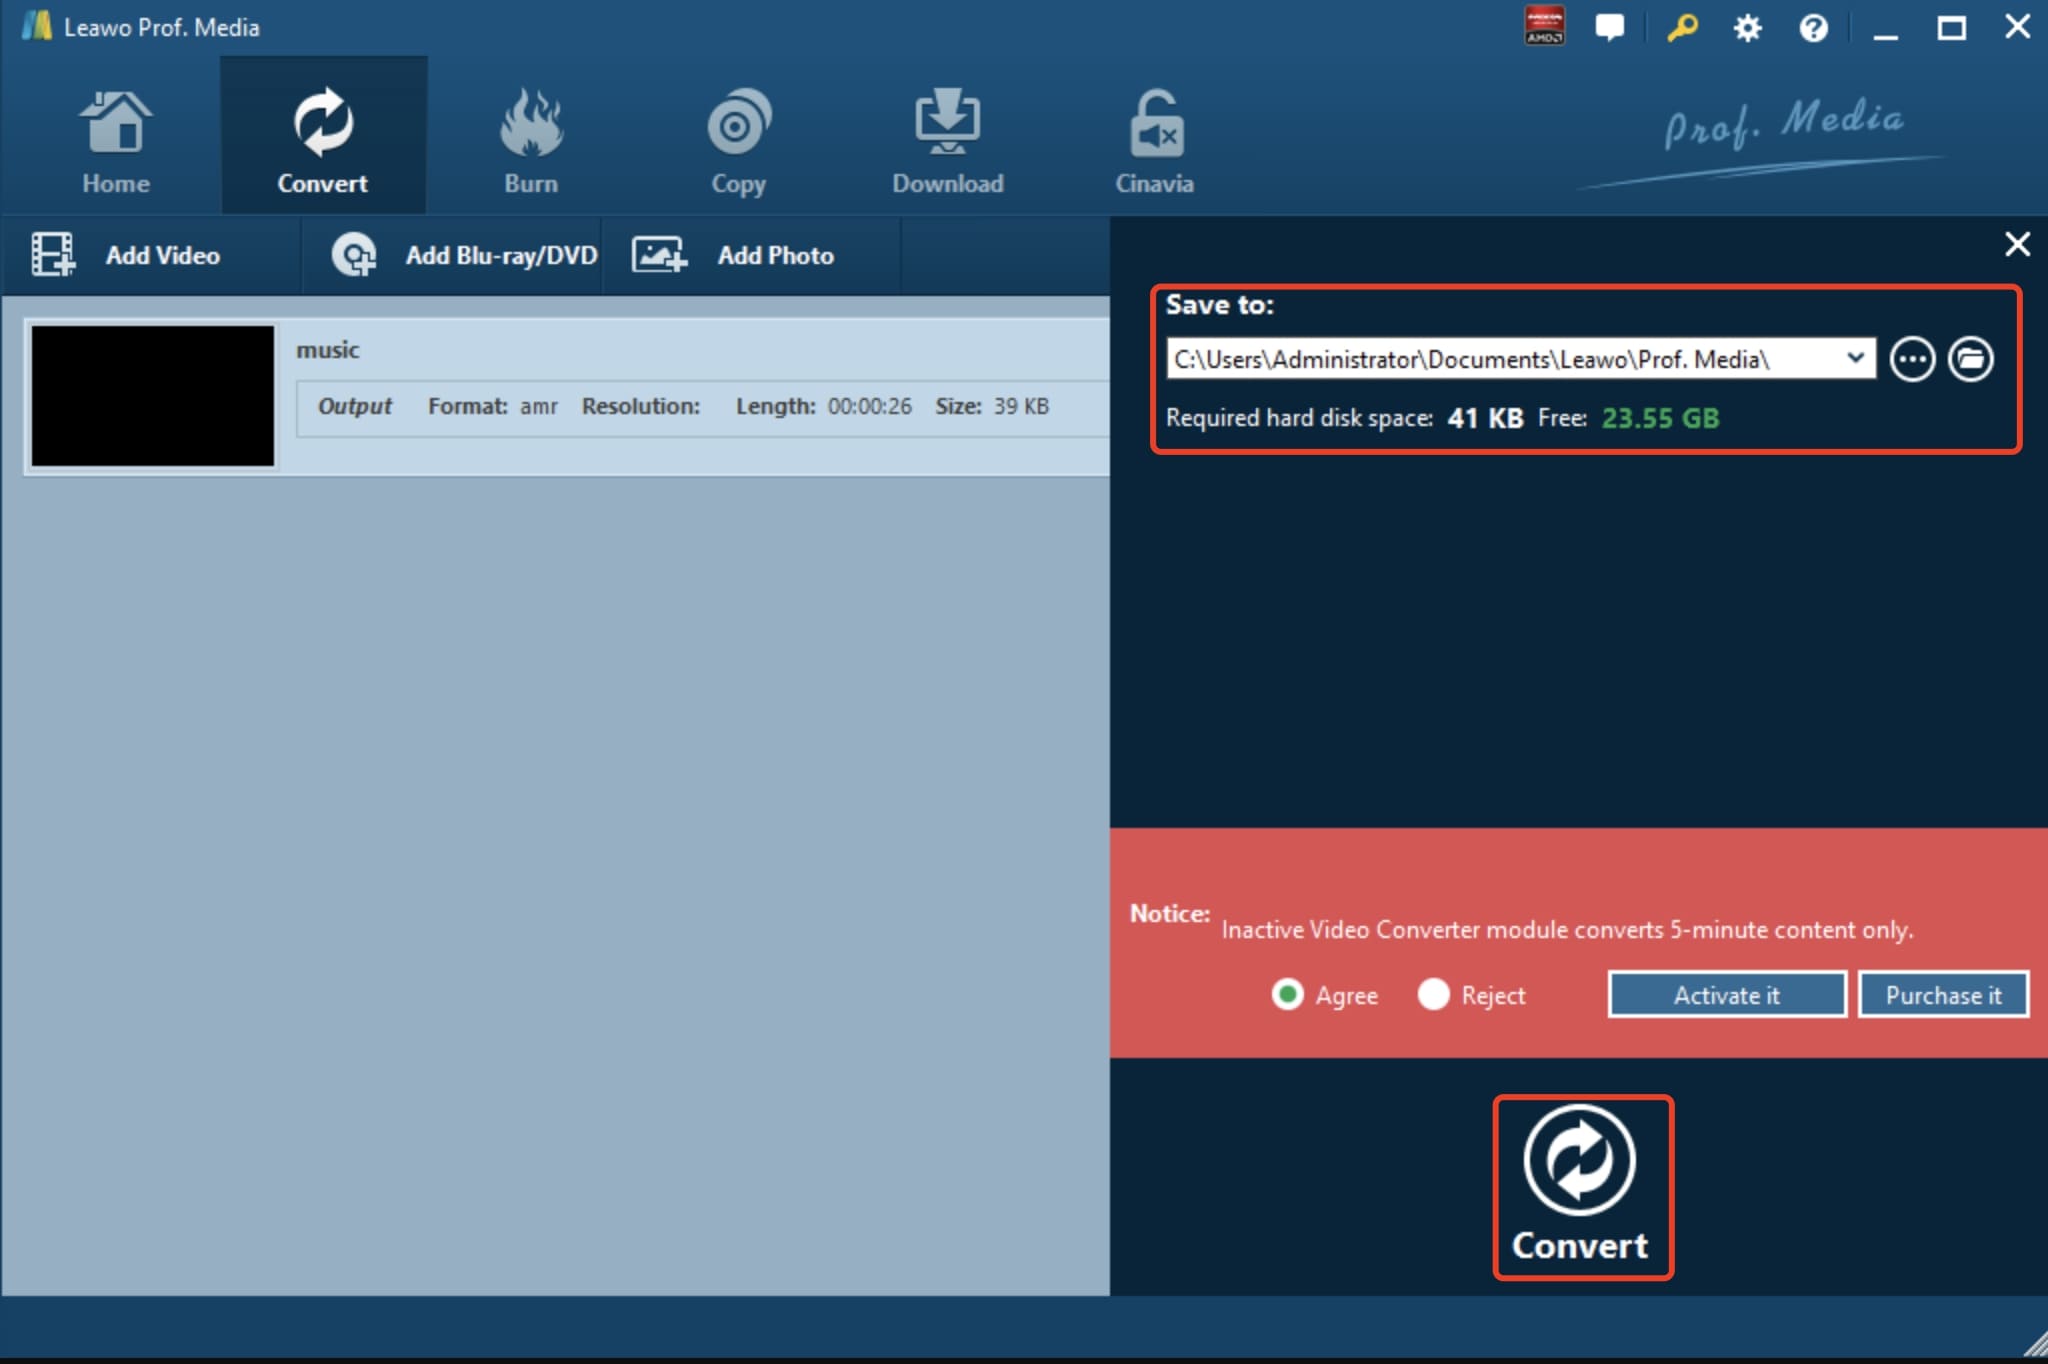Switch to the Convert tab
This screenshot has width=2048, height=1364.
(322, 140)
